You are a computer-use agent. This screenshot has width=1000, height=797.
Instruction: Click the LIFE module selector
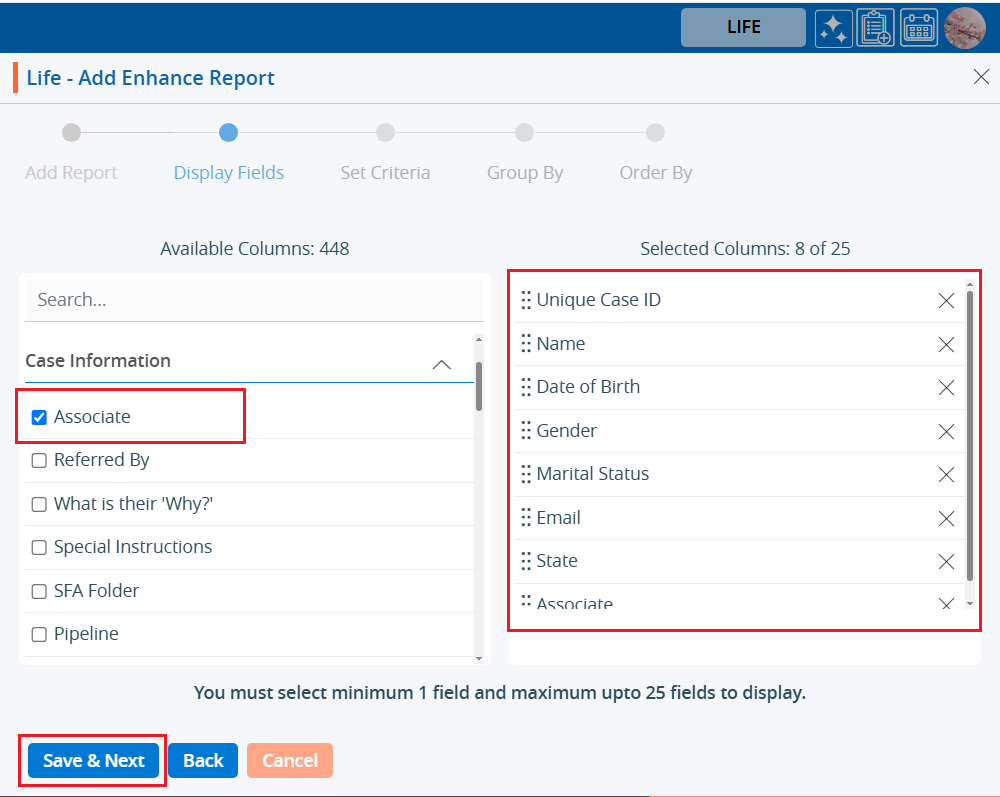(x=743, y=28)
